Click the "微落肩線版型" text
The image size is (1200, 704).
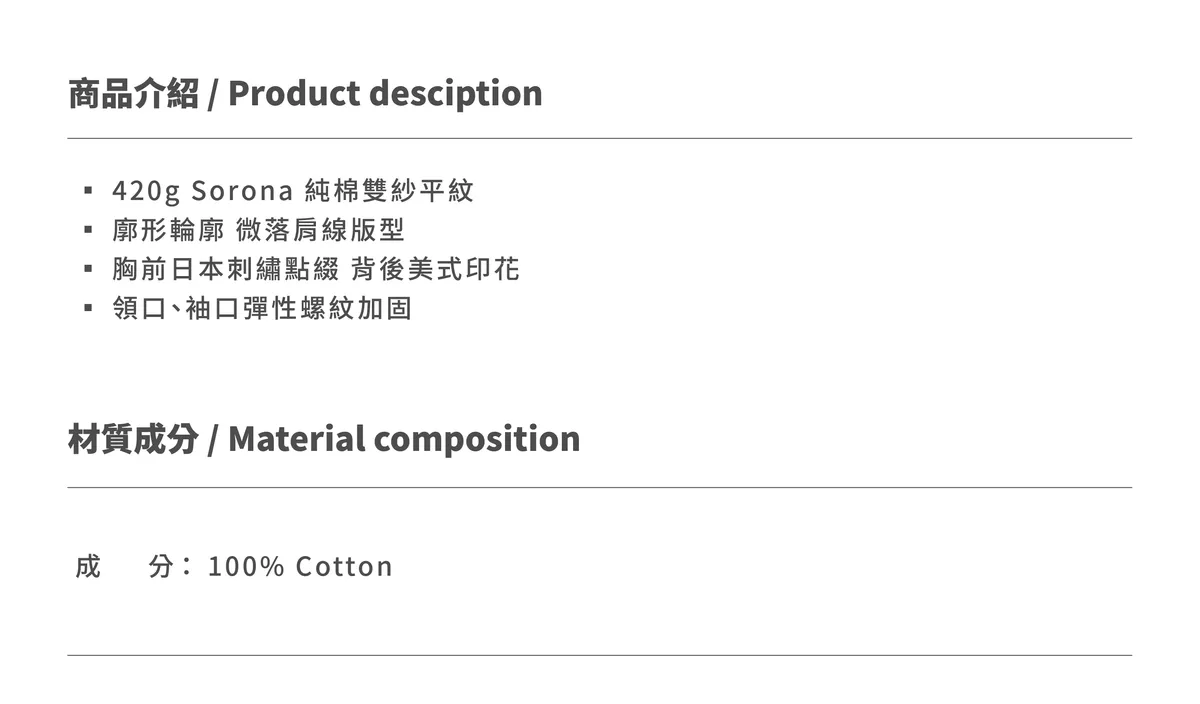(320, 230)
